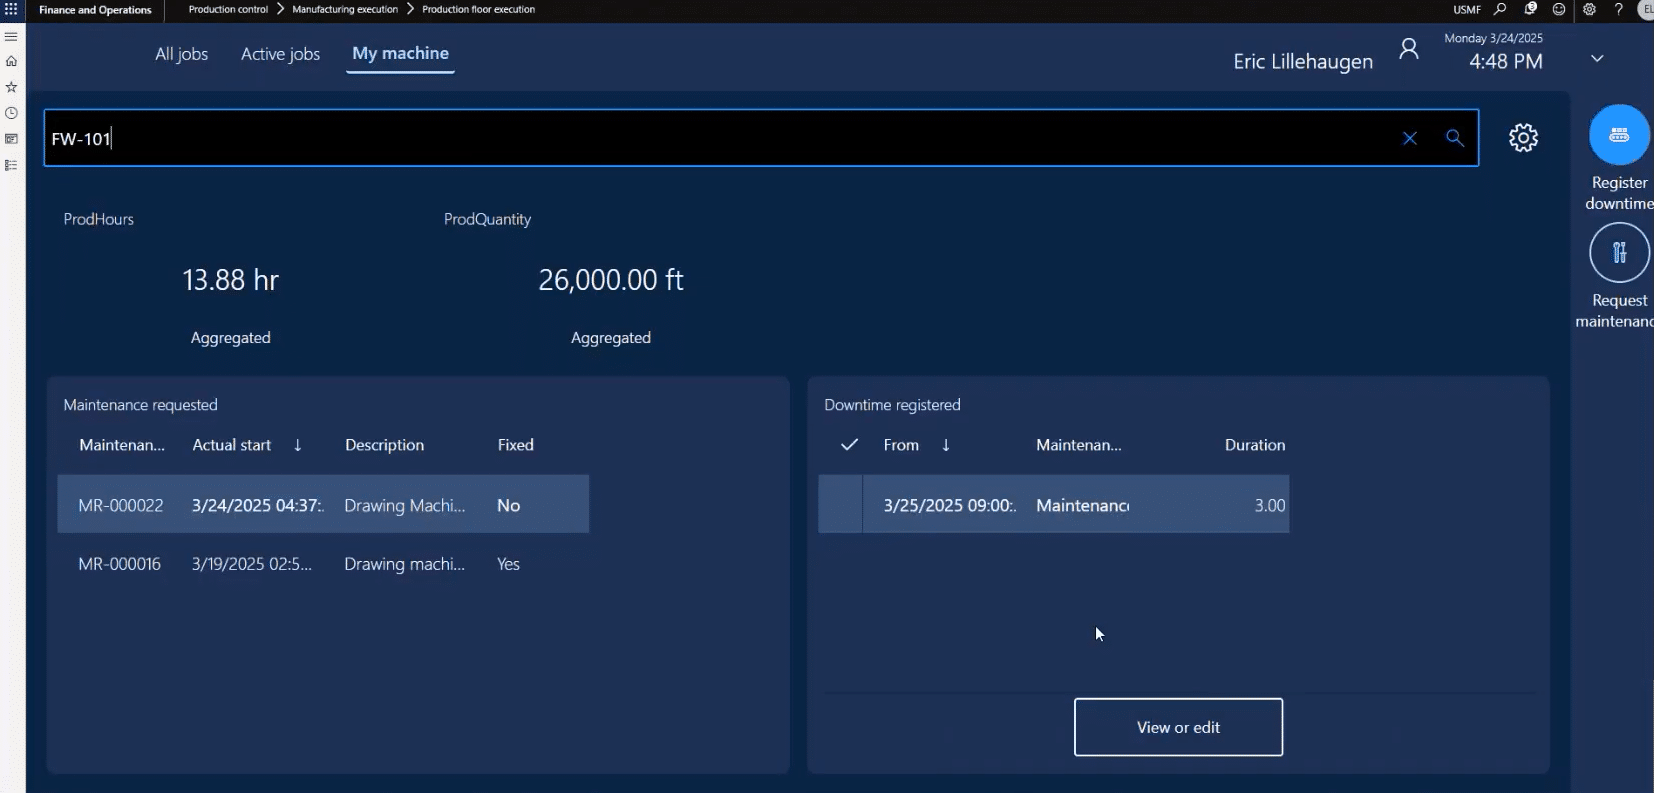Open the gear settings next to search
The width and height of the screenshot is (1654, 793).
tap(1523, 138)
